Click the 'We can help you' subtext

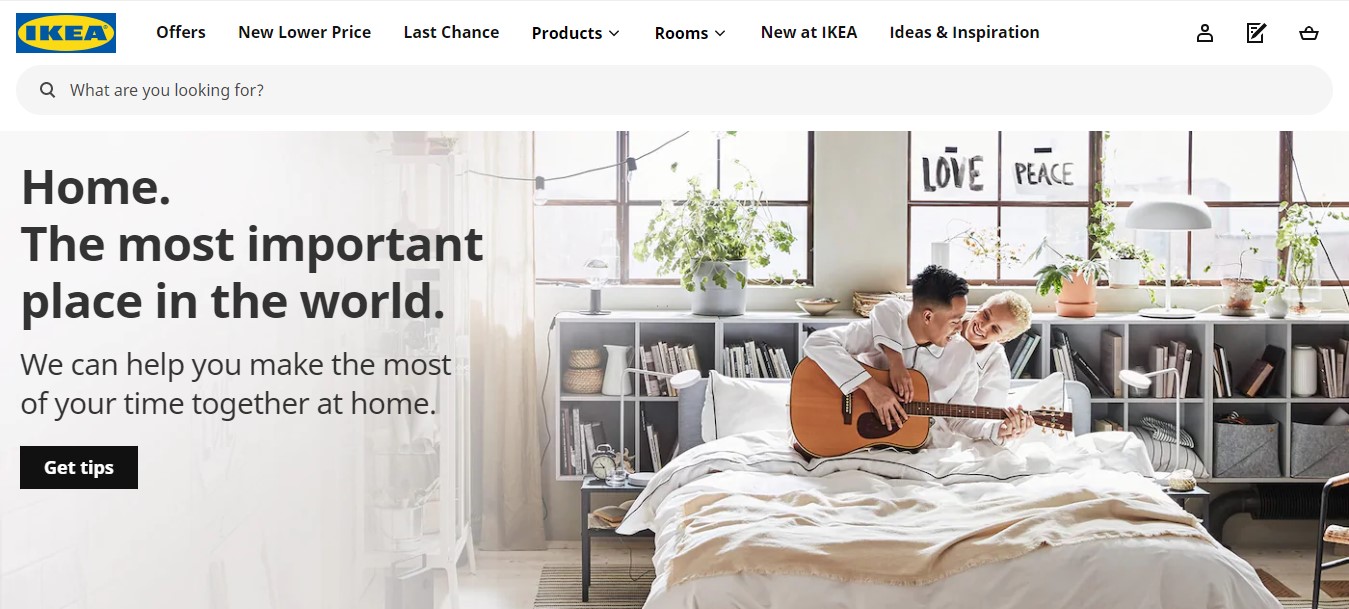click(x=236, y=384)
